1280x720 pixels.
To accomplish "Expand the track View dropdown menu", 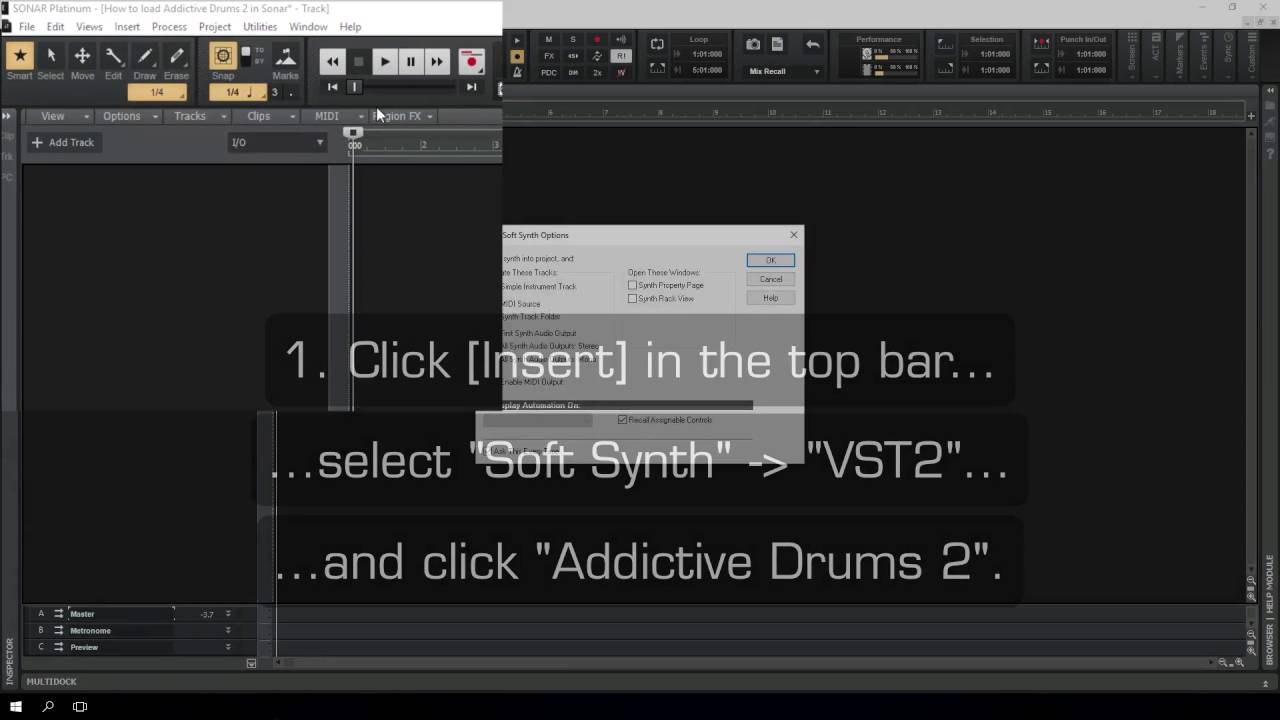I will coord(59,116).
